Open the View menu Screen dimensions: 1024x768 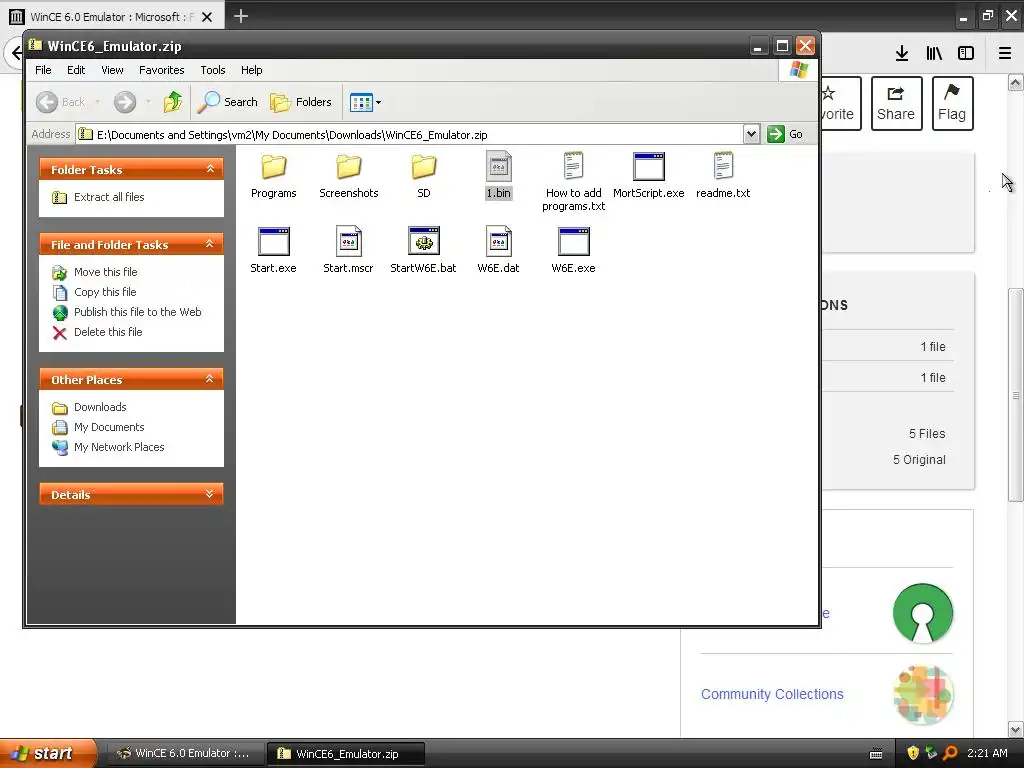coord(112,70)
